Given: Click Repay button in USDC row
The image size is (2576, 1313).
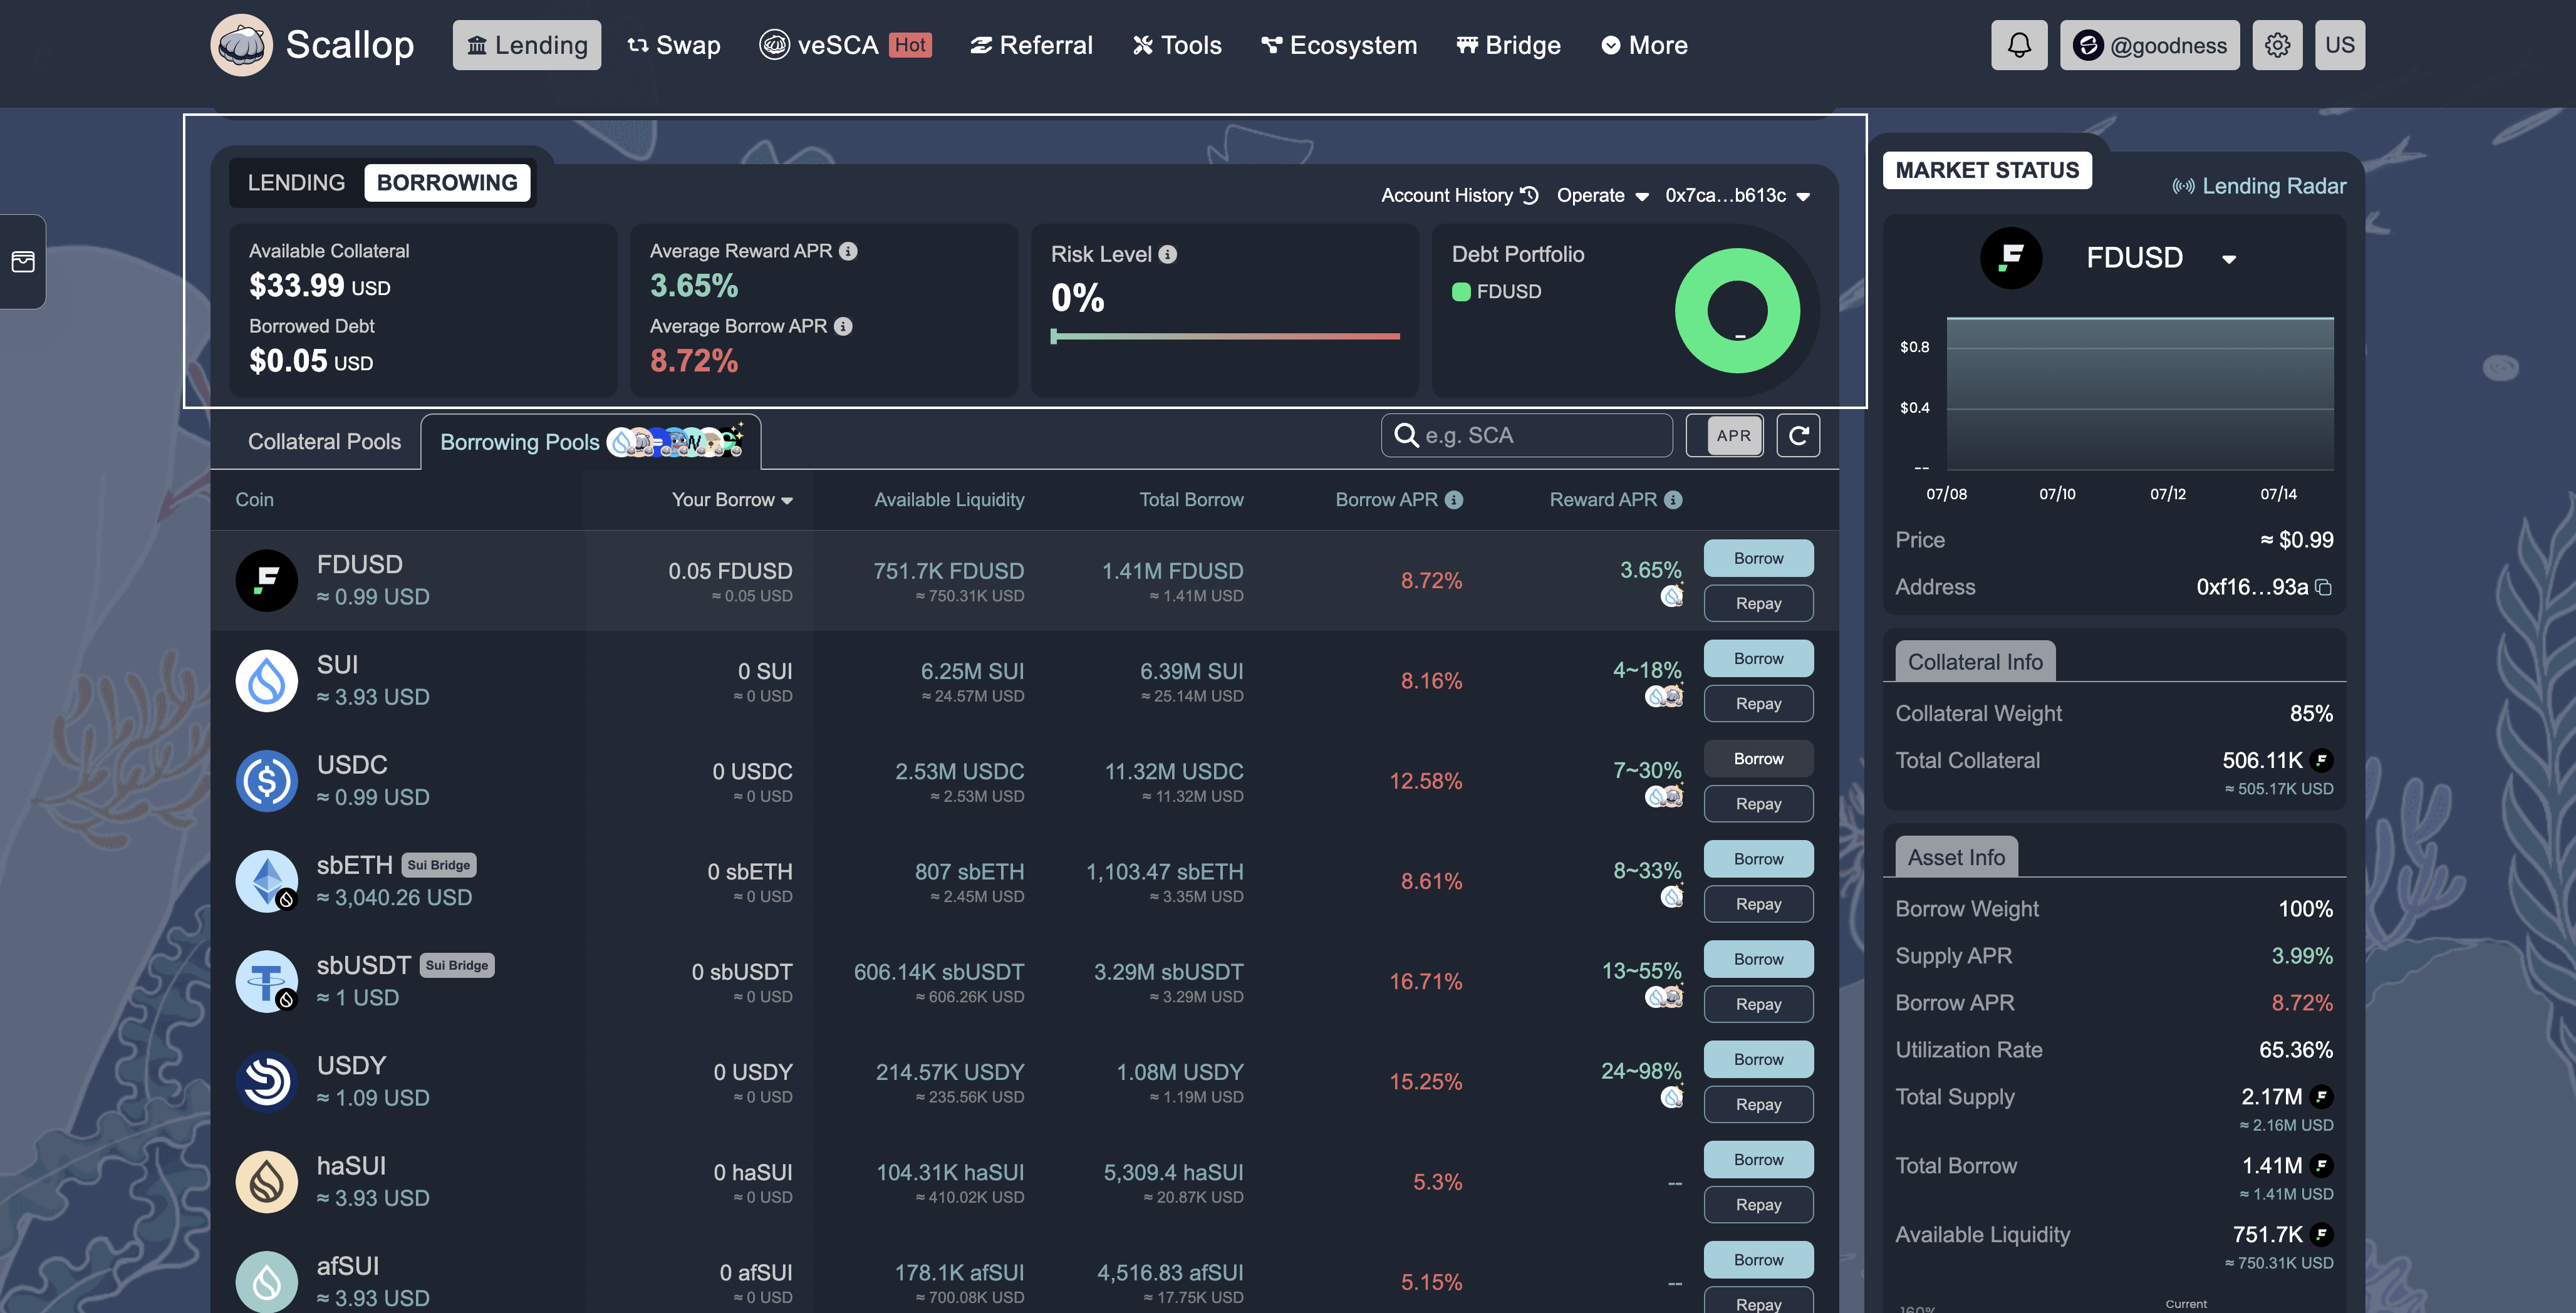Looking at the screenshot, I should pos(1758,804).
